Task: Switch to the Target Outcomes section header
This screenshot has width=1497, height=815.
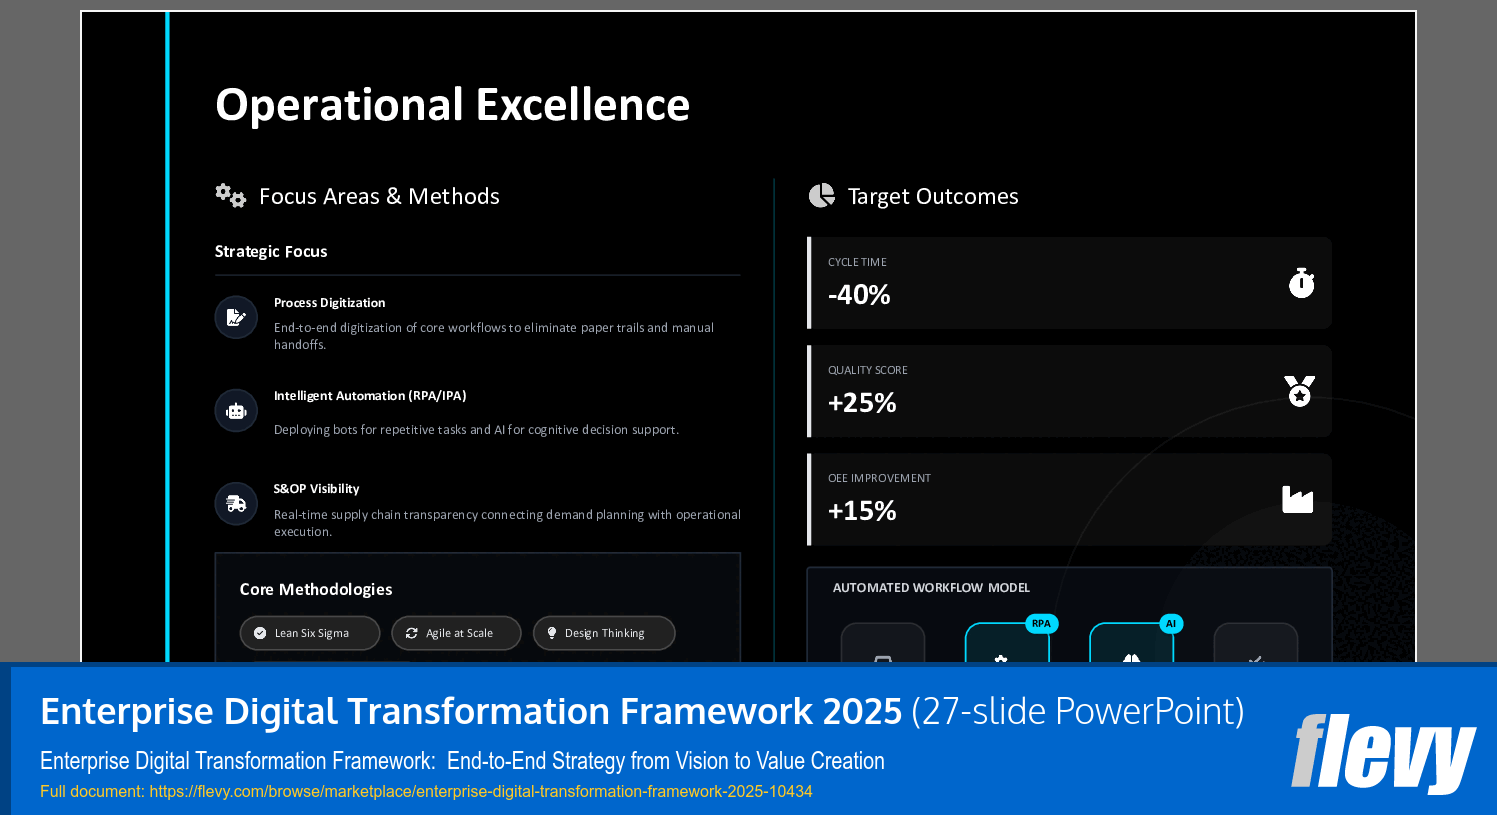Action: click(933, 195)
